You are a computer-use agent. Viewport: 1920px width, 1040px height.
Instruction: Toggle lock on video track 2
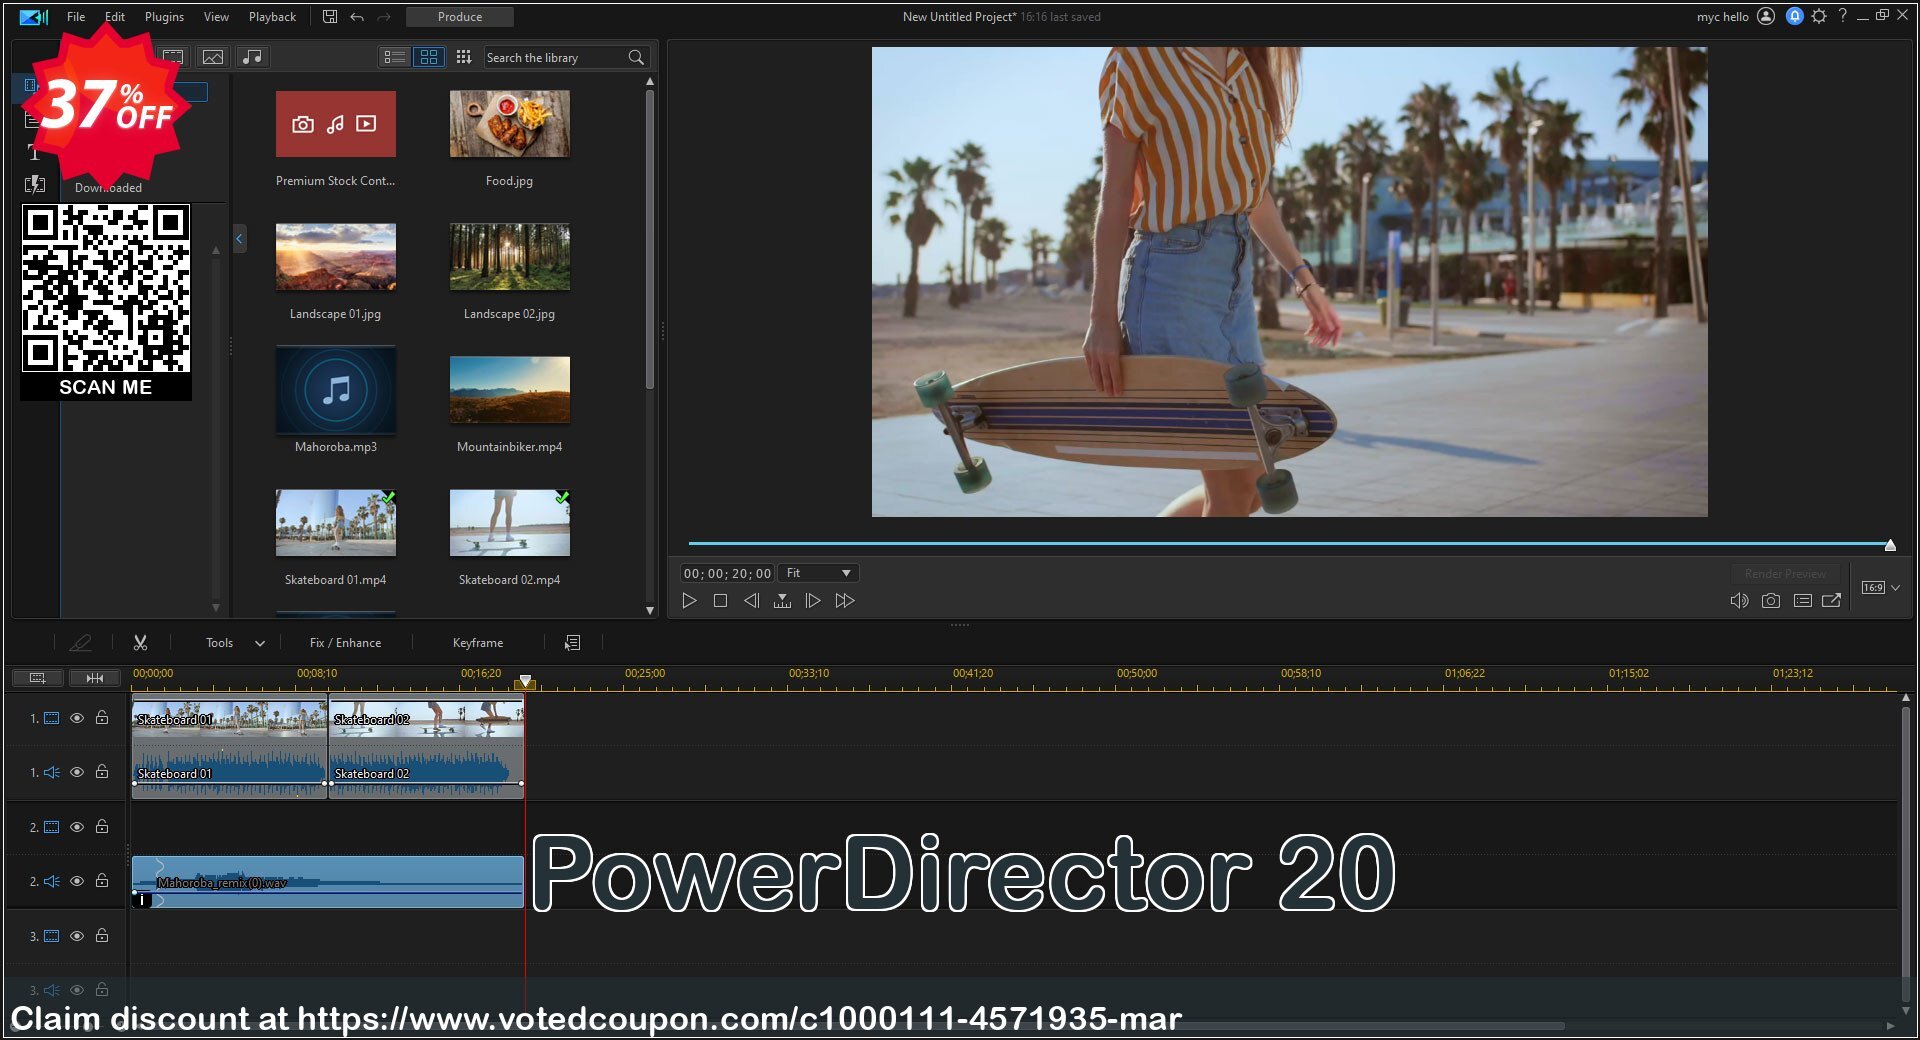tap(102, 827)
